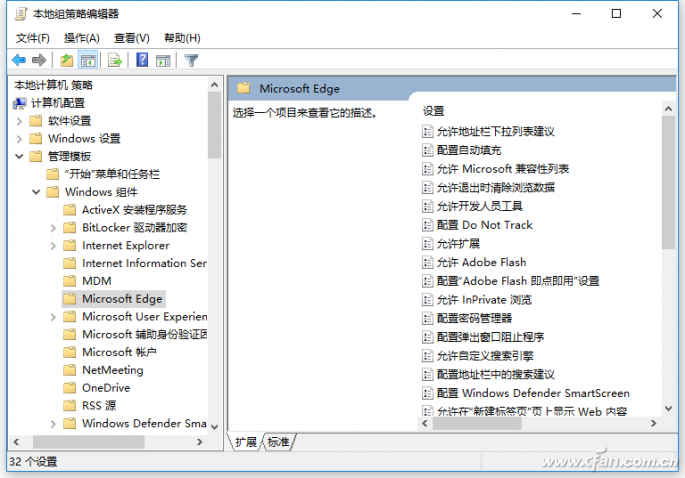Select the 本地计算机 策略 root node

[53, 85]
